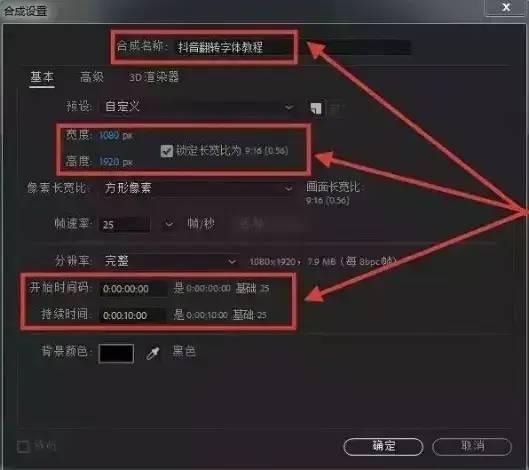This screenshot has width=529, height=470.
Task: Open the 预设 自定义 preset dropdown
Action: tap(198, 107)
